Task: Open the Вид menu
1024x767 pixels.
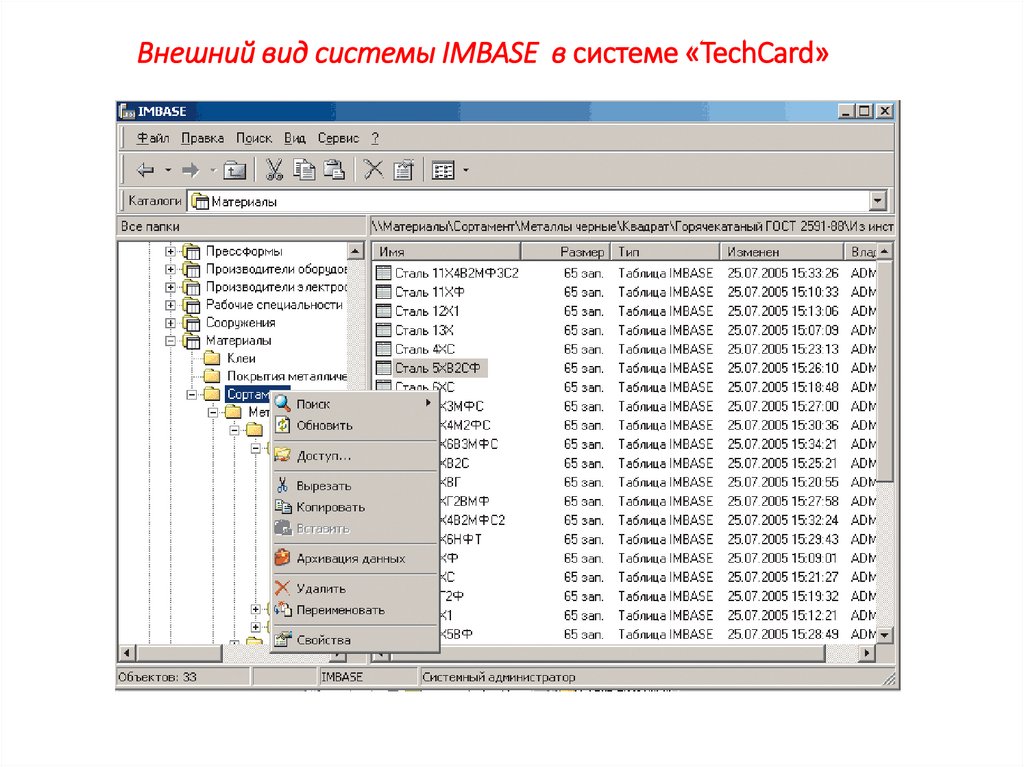Action: (295, 139)
